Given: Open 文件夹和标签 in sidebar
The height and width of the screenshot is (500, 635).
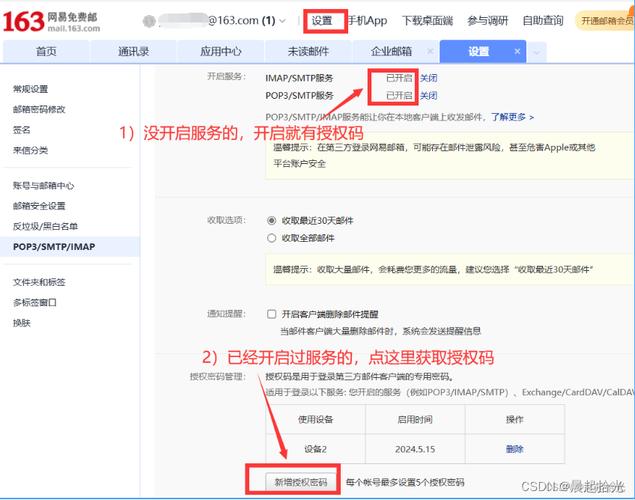Looking at the screenshot, I should 39,282.
